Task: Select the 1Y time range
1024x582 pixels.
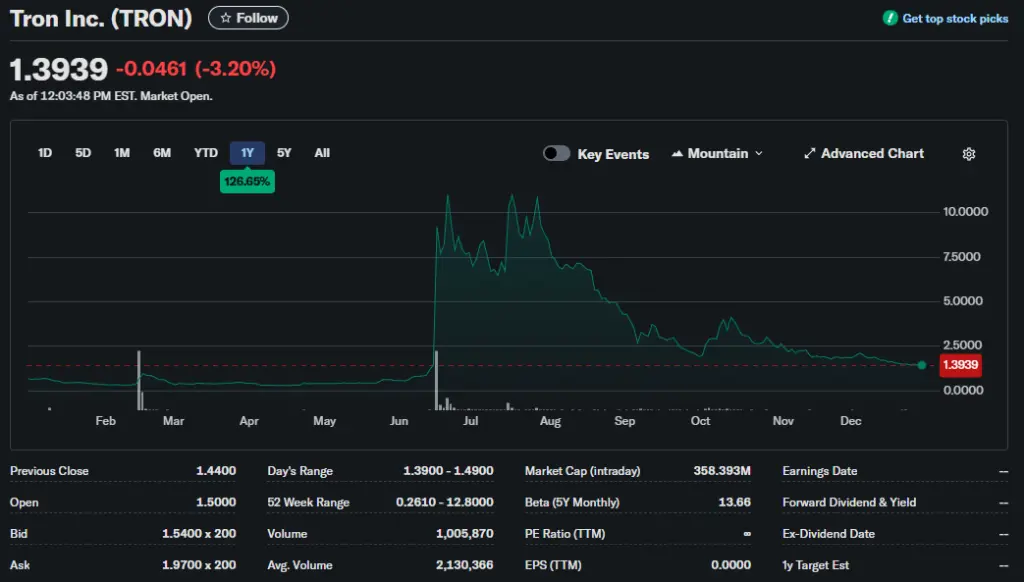Action: (247, 153)
